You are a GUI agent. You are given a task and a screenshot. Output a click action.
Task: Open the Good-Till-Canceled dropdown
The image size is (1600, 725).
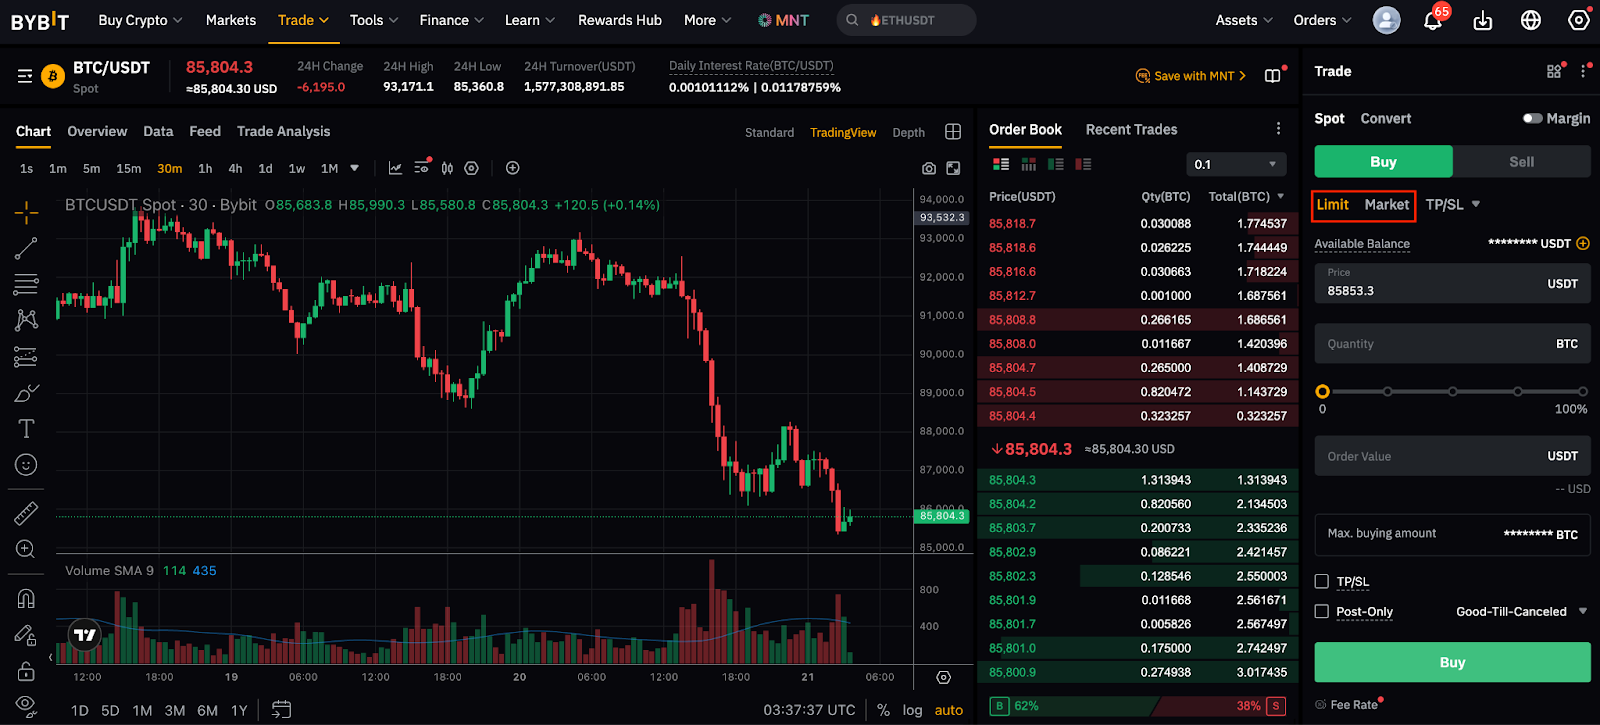[x=1521, y=611]
